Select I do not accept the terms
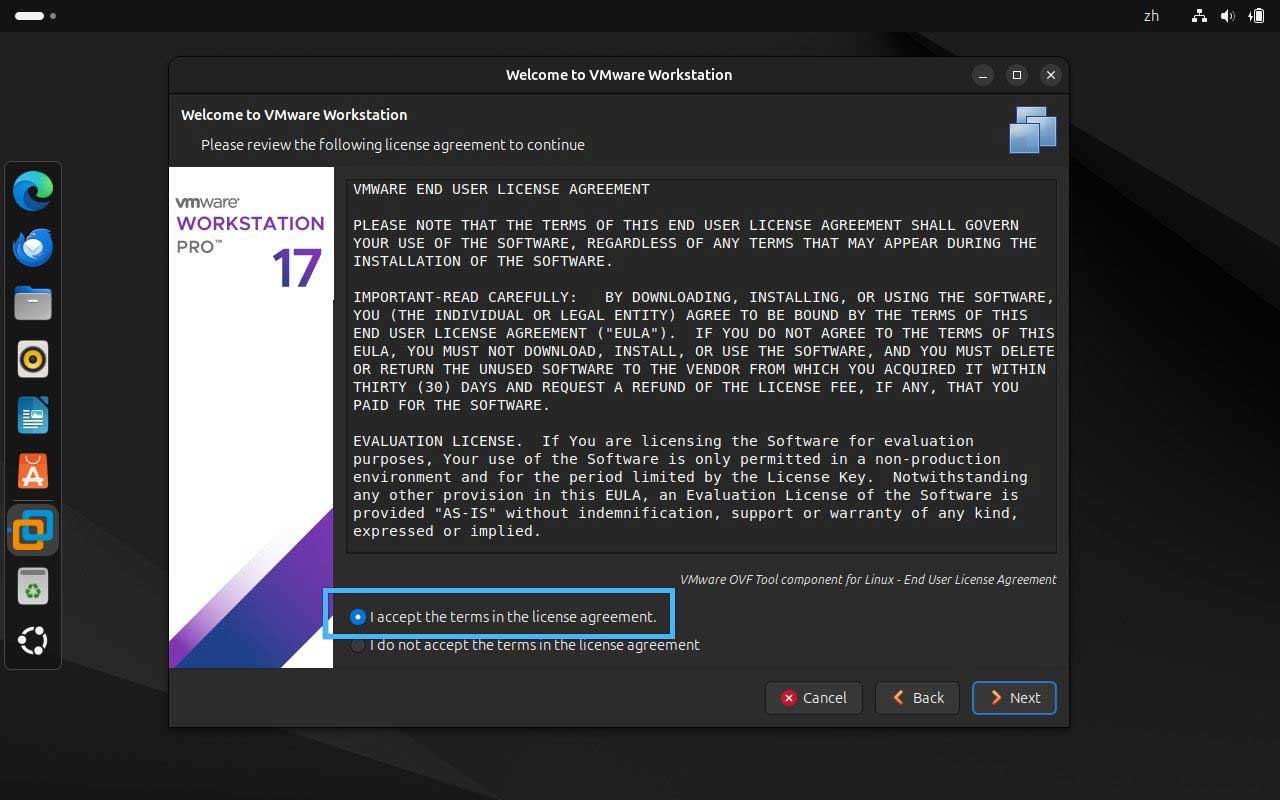The image size is (1280, 800). (x=525, y=645)
